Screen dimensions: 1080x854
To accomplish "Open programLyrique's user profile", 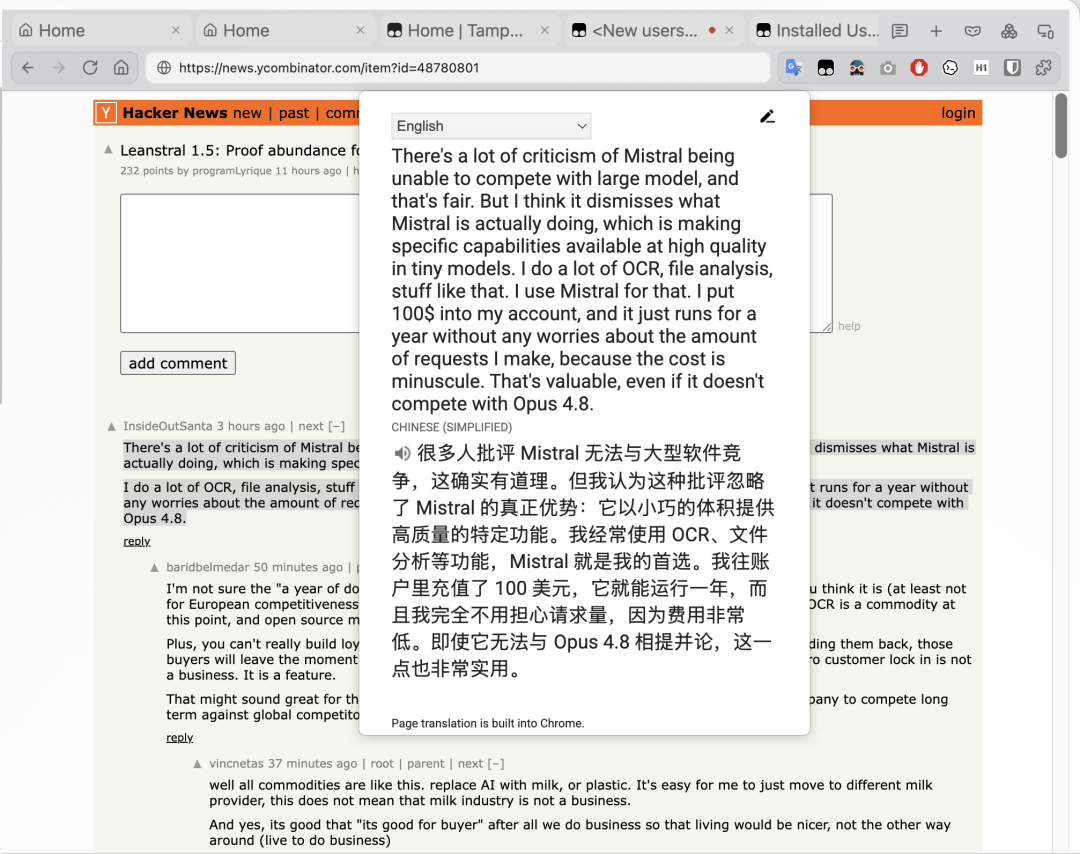I will click(x=232, y=171).
